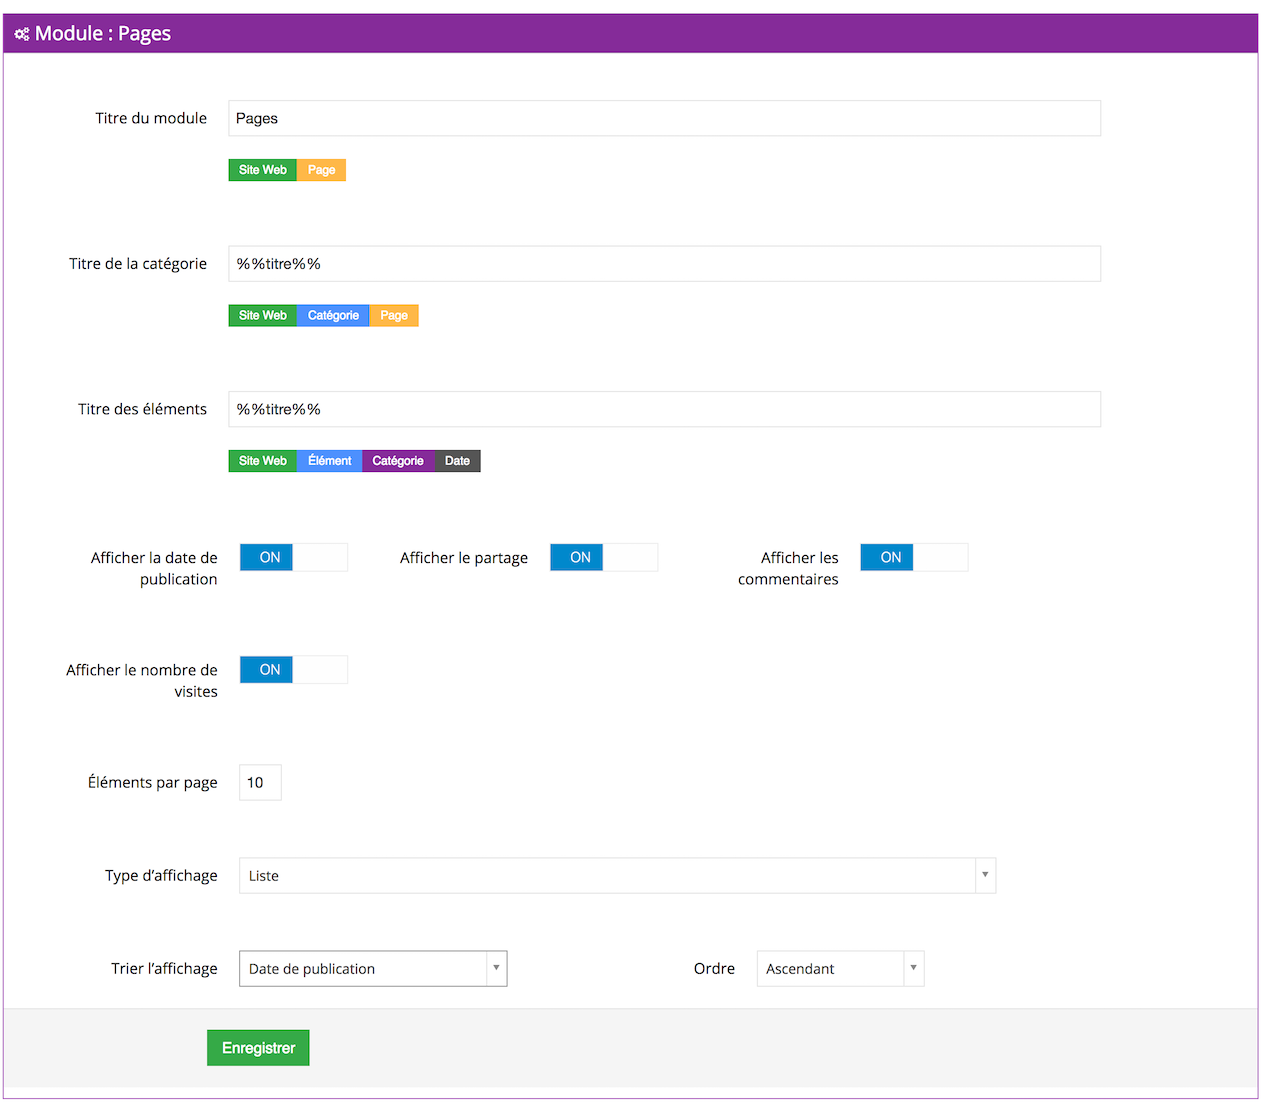Toggle Afficher la date de publication switch
Screen dimensions: 1280x1105
click(294, 557)
